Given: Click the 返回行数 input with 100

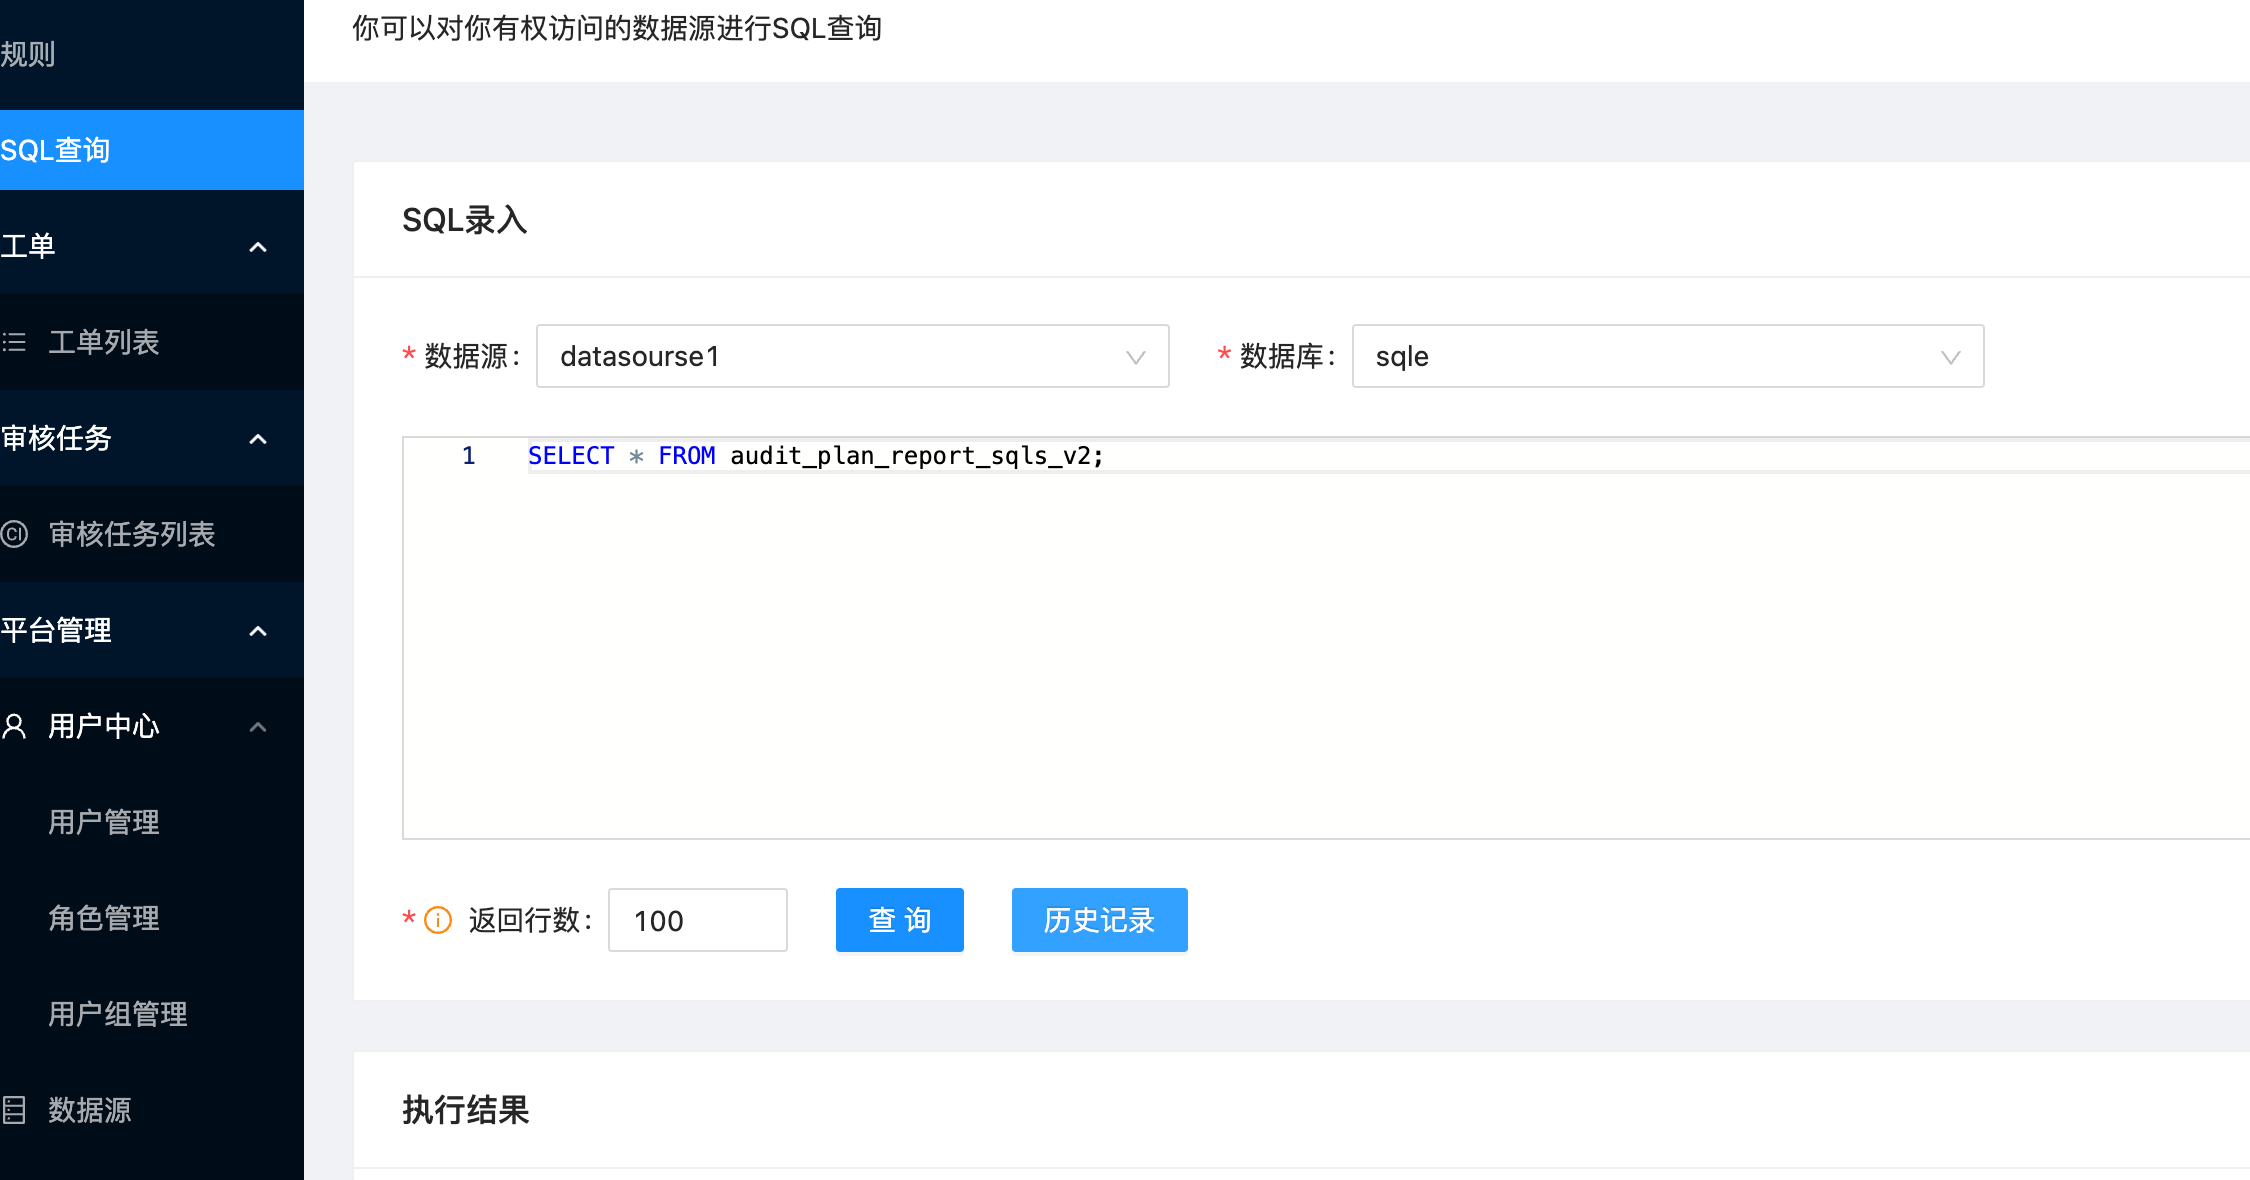Looking at the screenshot, I should (698, 920).
